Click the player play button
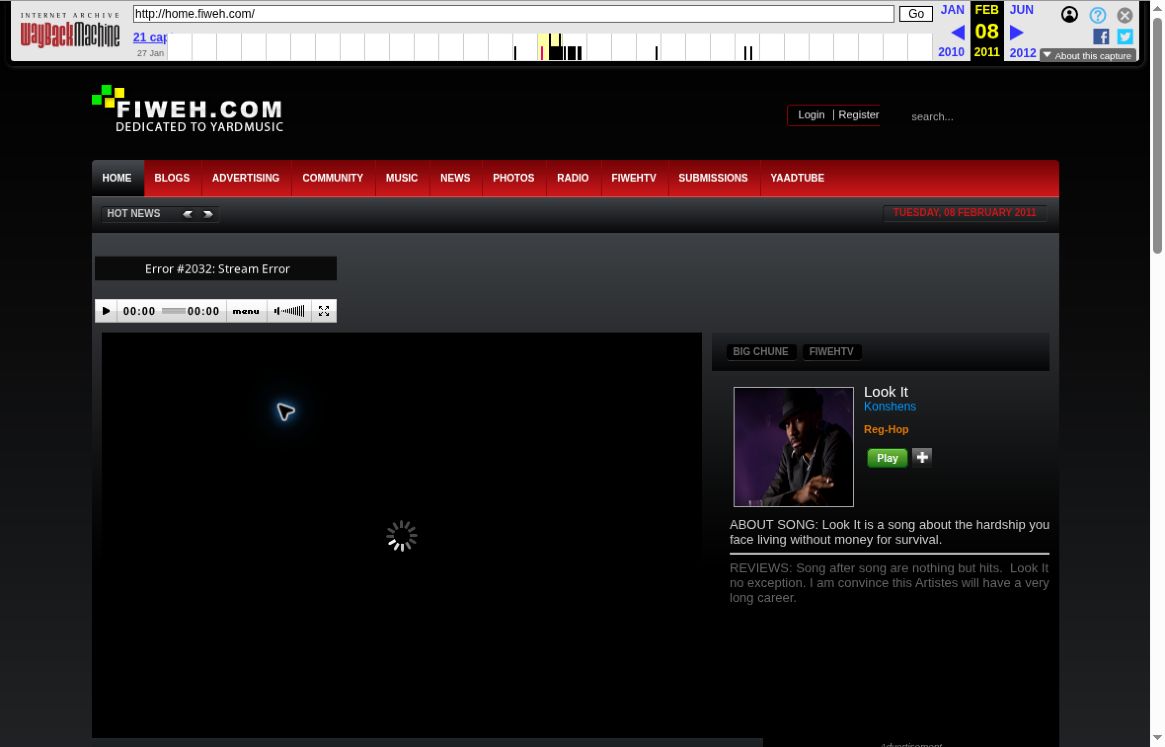Screen dimensions: 1165x747 point(106,311)
